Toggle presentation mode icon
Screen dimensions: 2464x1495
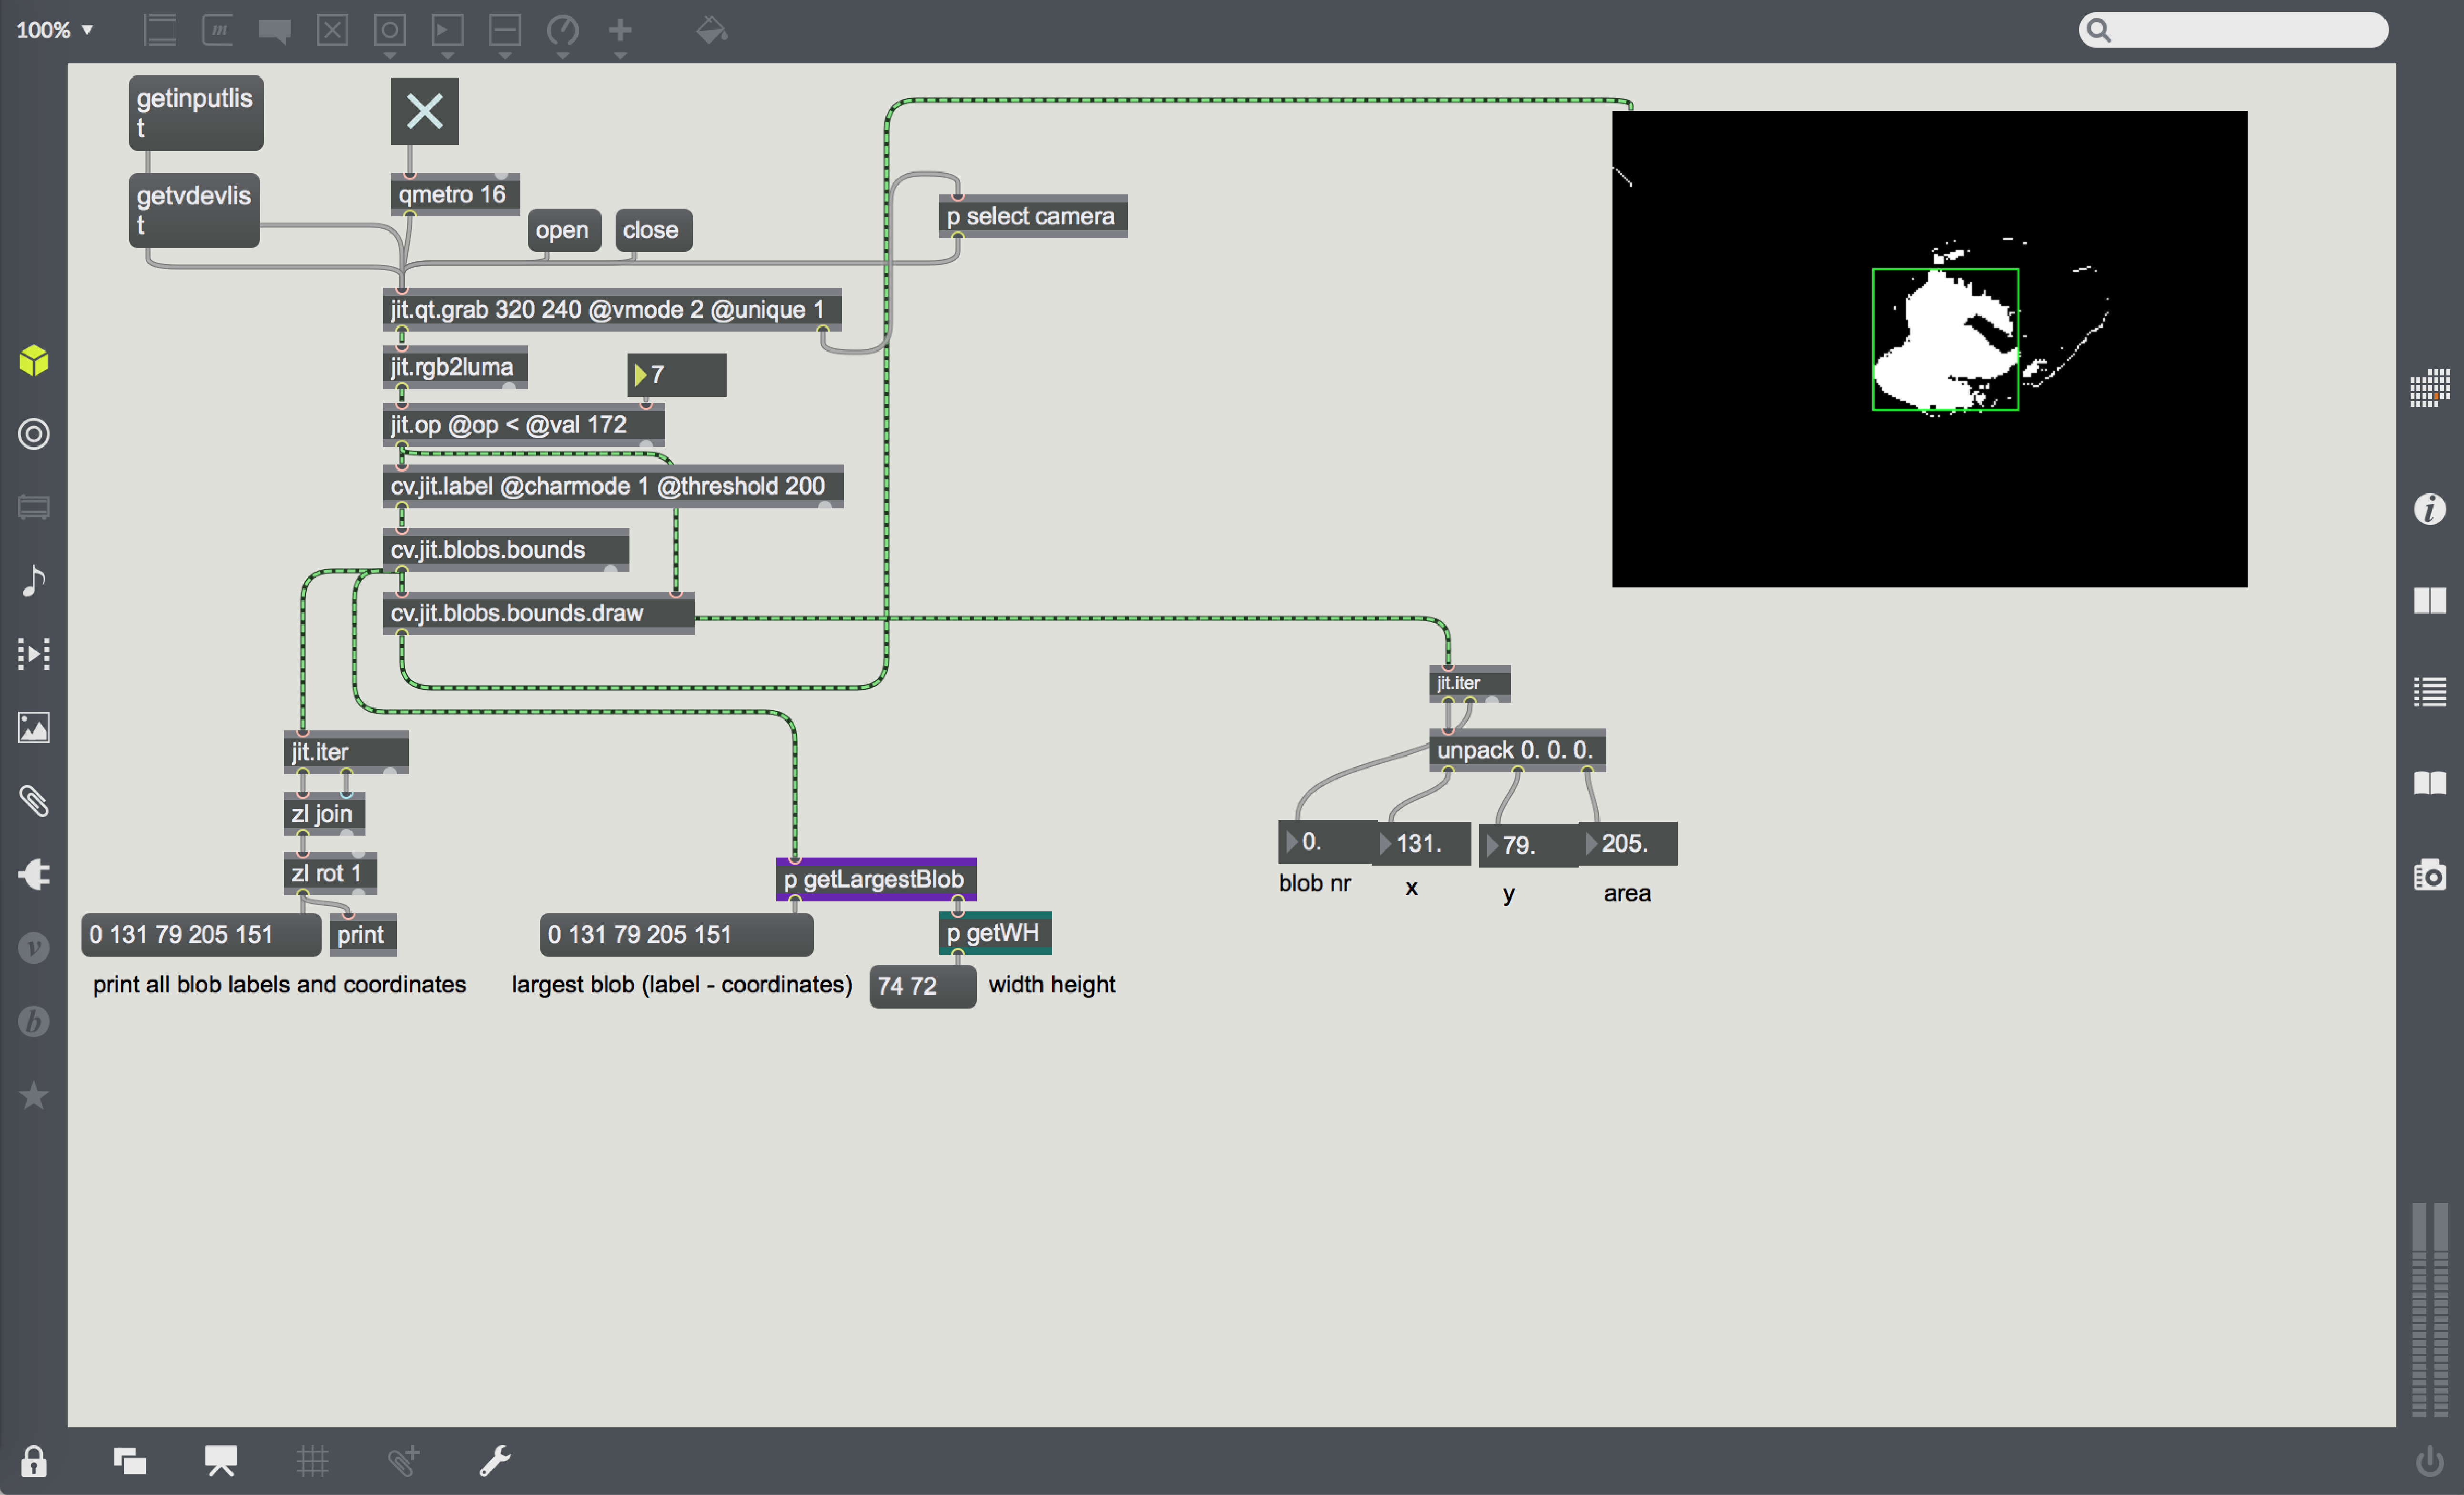(x=221, y=1461)
